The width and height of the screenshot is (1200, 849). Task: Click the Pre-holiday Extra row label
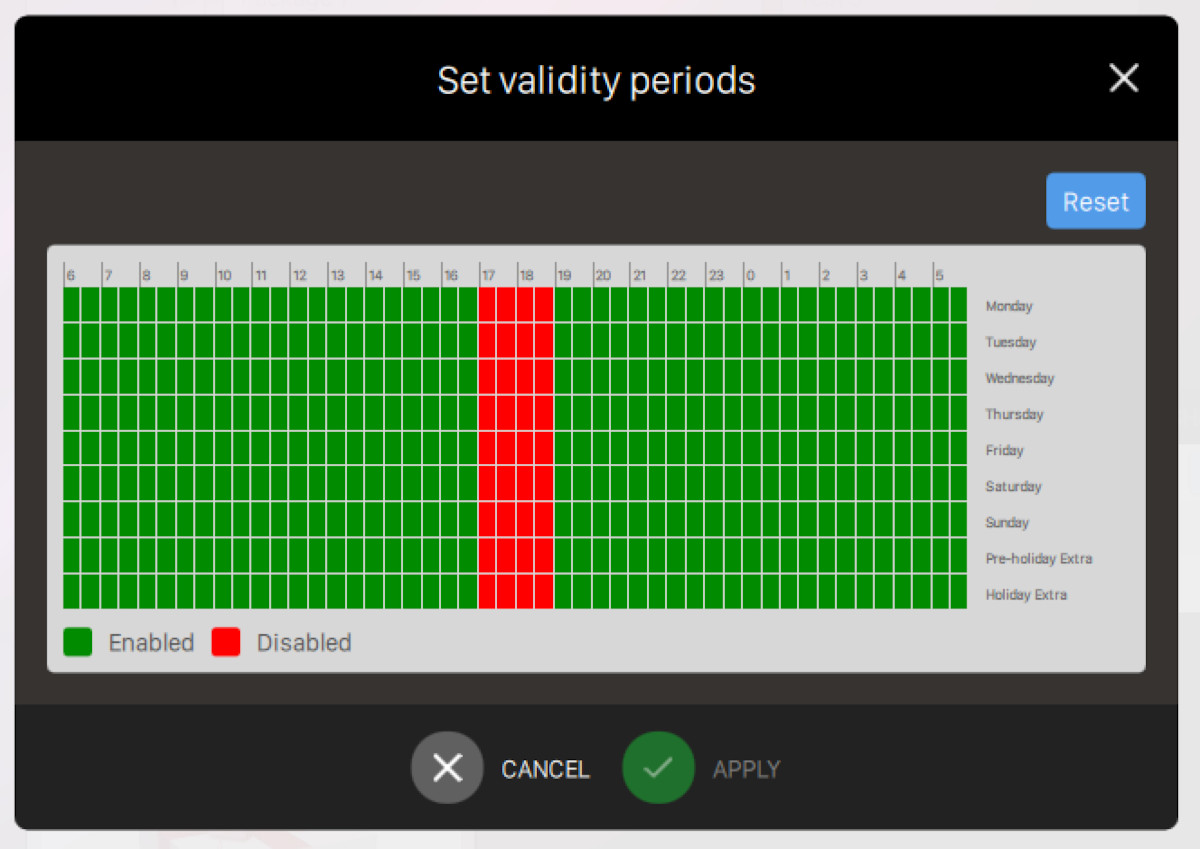tap(1038, 558)
